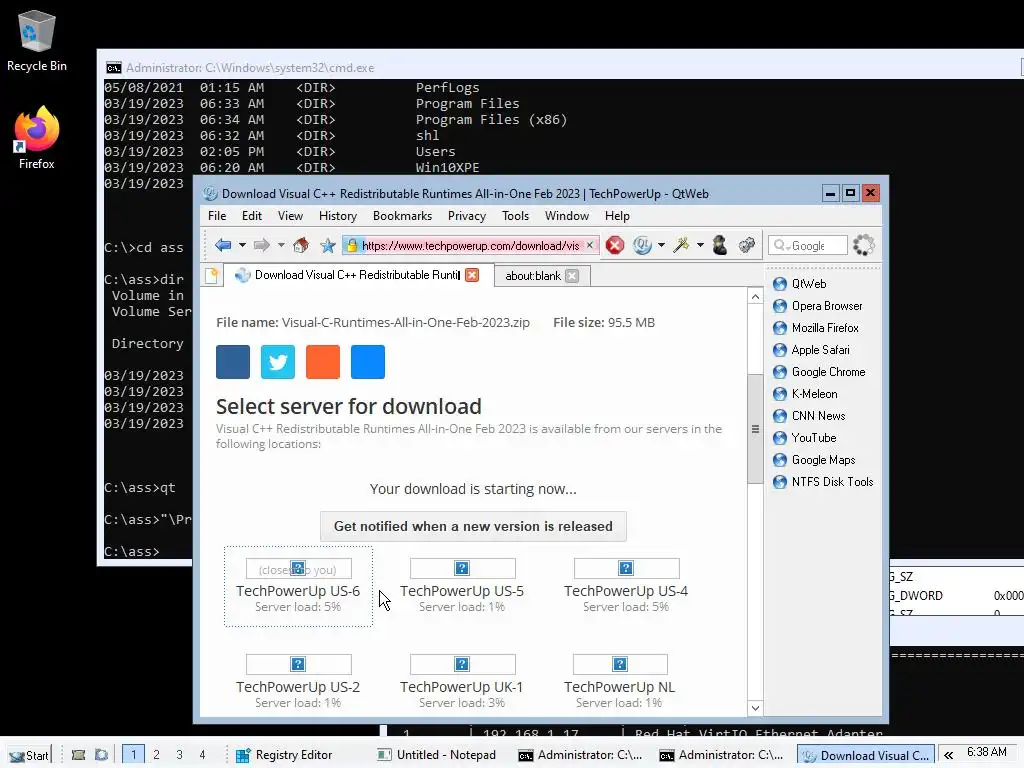Open Registry Editor from the taskbar
Screen dimensions: 1024x768
[x=285, y=755]
